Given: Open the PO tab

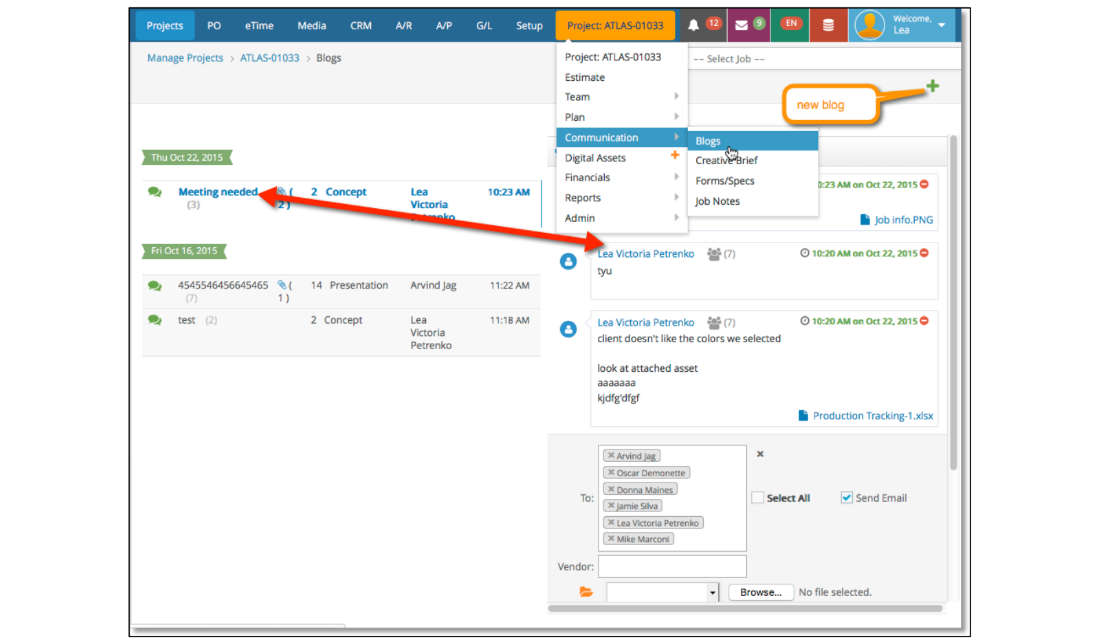Looking at the screenshot, I should click(213, 25).
